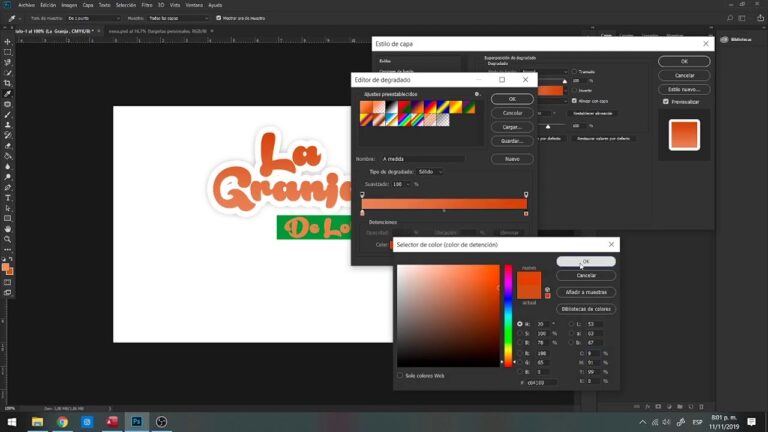Open Bibliotecas de colores button

pyautogui.click(x=586, y=309)
